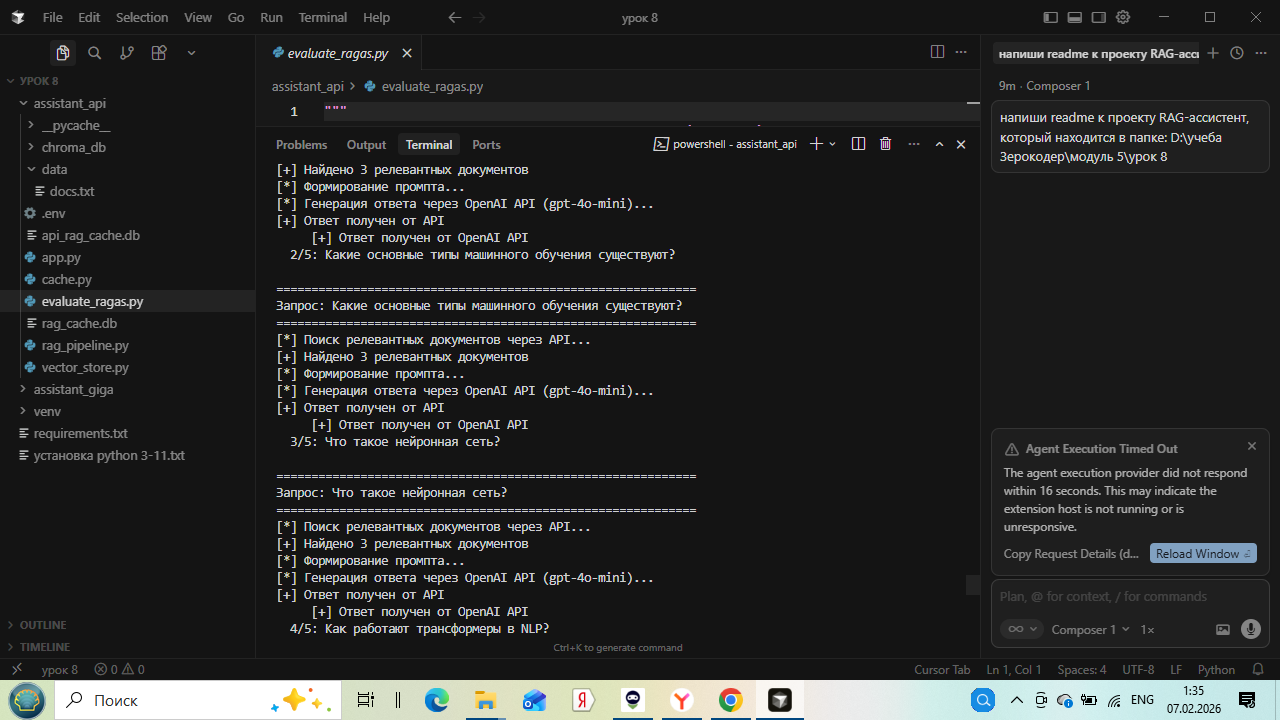Image resolution: width=1280 pixels, height=720 pixels.
Task: Open the Selection menu
Action: 142,17
